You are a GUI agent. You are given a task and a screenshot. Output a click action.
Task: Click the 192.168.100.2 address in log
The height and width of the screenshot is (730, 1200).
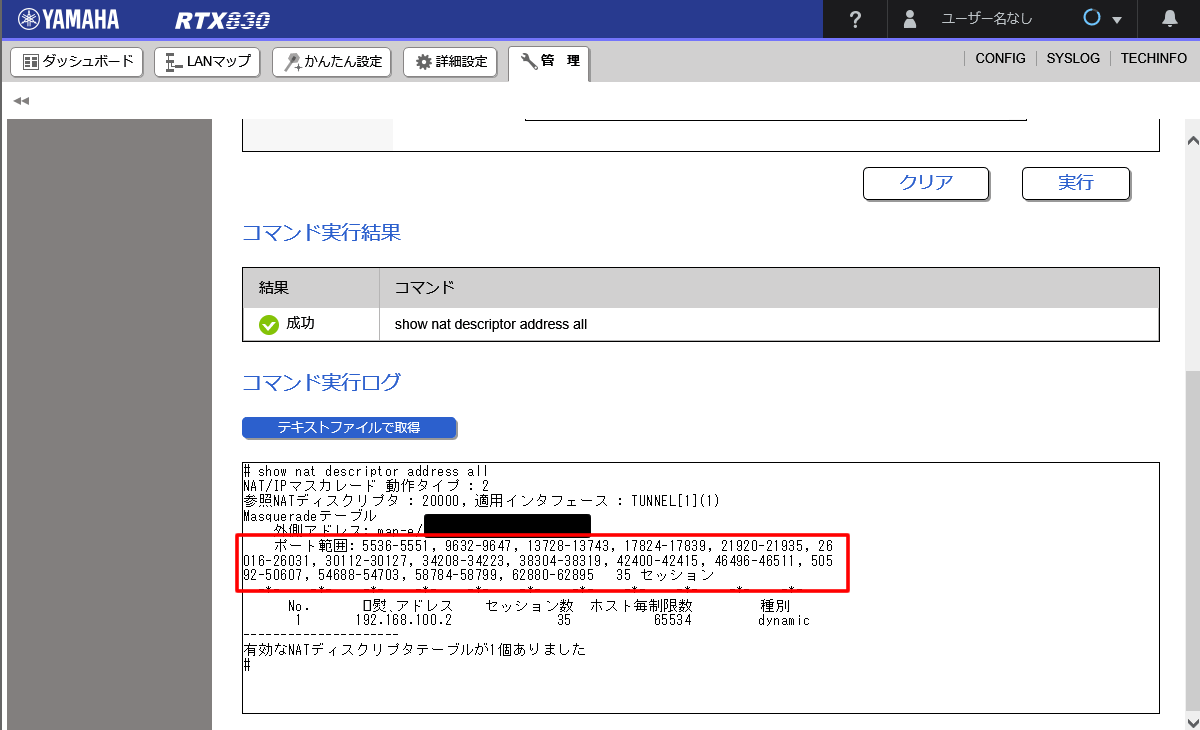(403, 620)
